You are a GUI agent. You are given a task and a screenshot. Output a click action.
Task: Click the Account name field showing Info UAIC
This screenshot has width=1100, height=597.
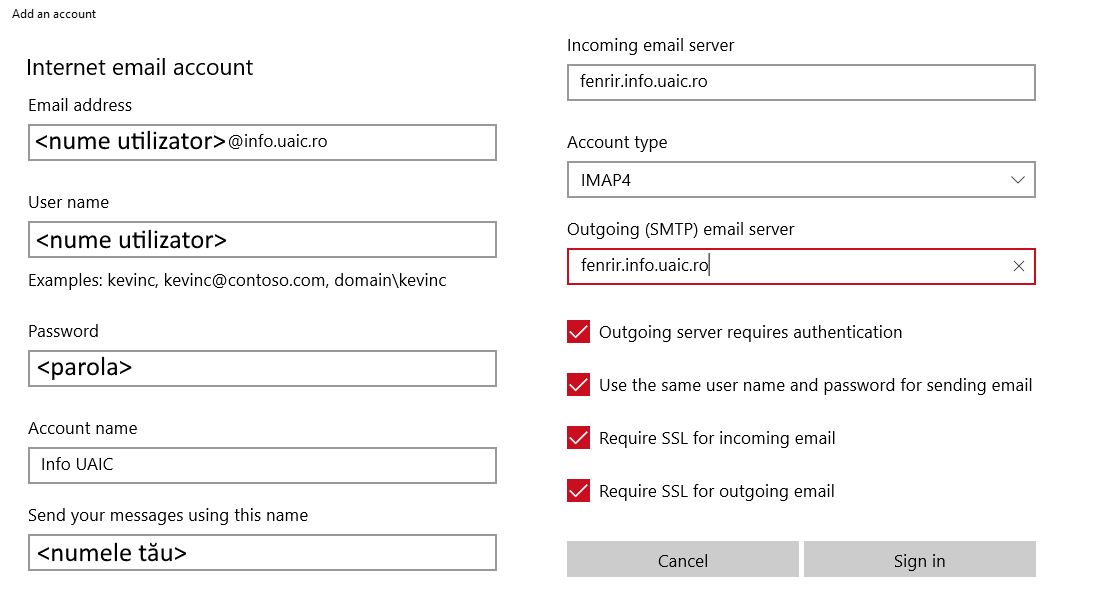click(x=262, y=465)
